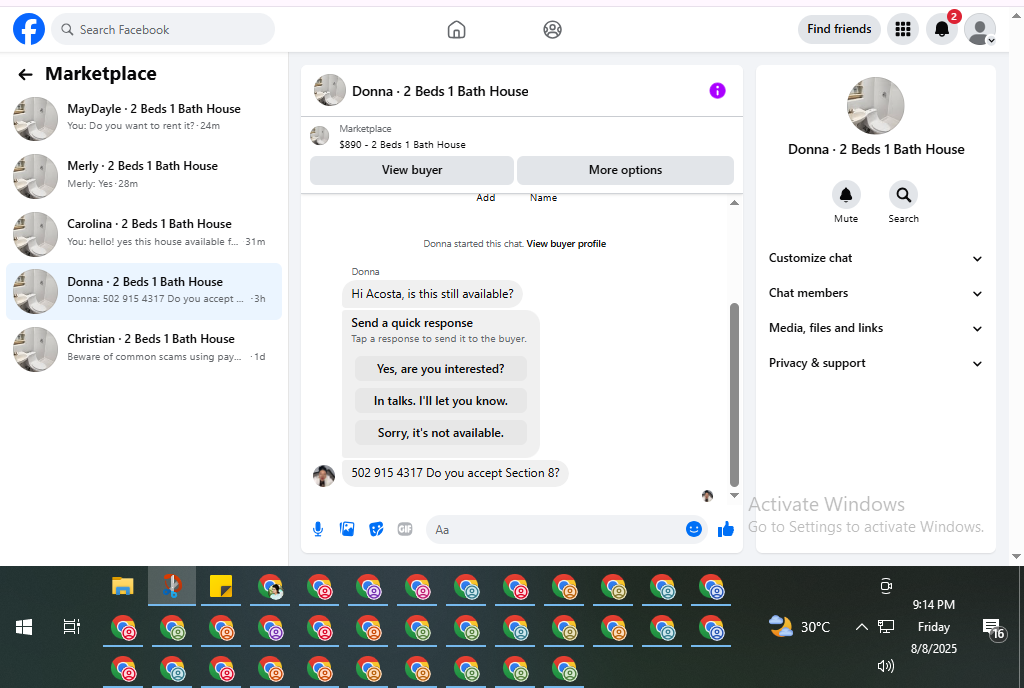Show hidden system tray icons chevron
The image size is (1024, 688).
(x=861, y=627)
